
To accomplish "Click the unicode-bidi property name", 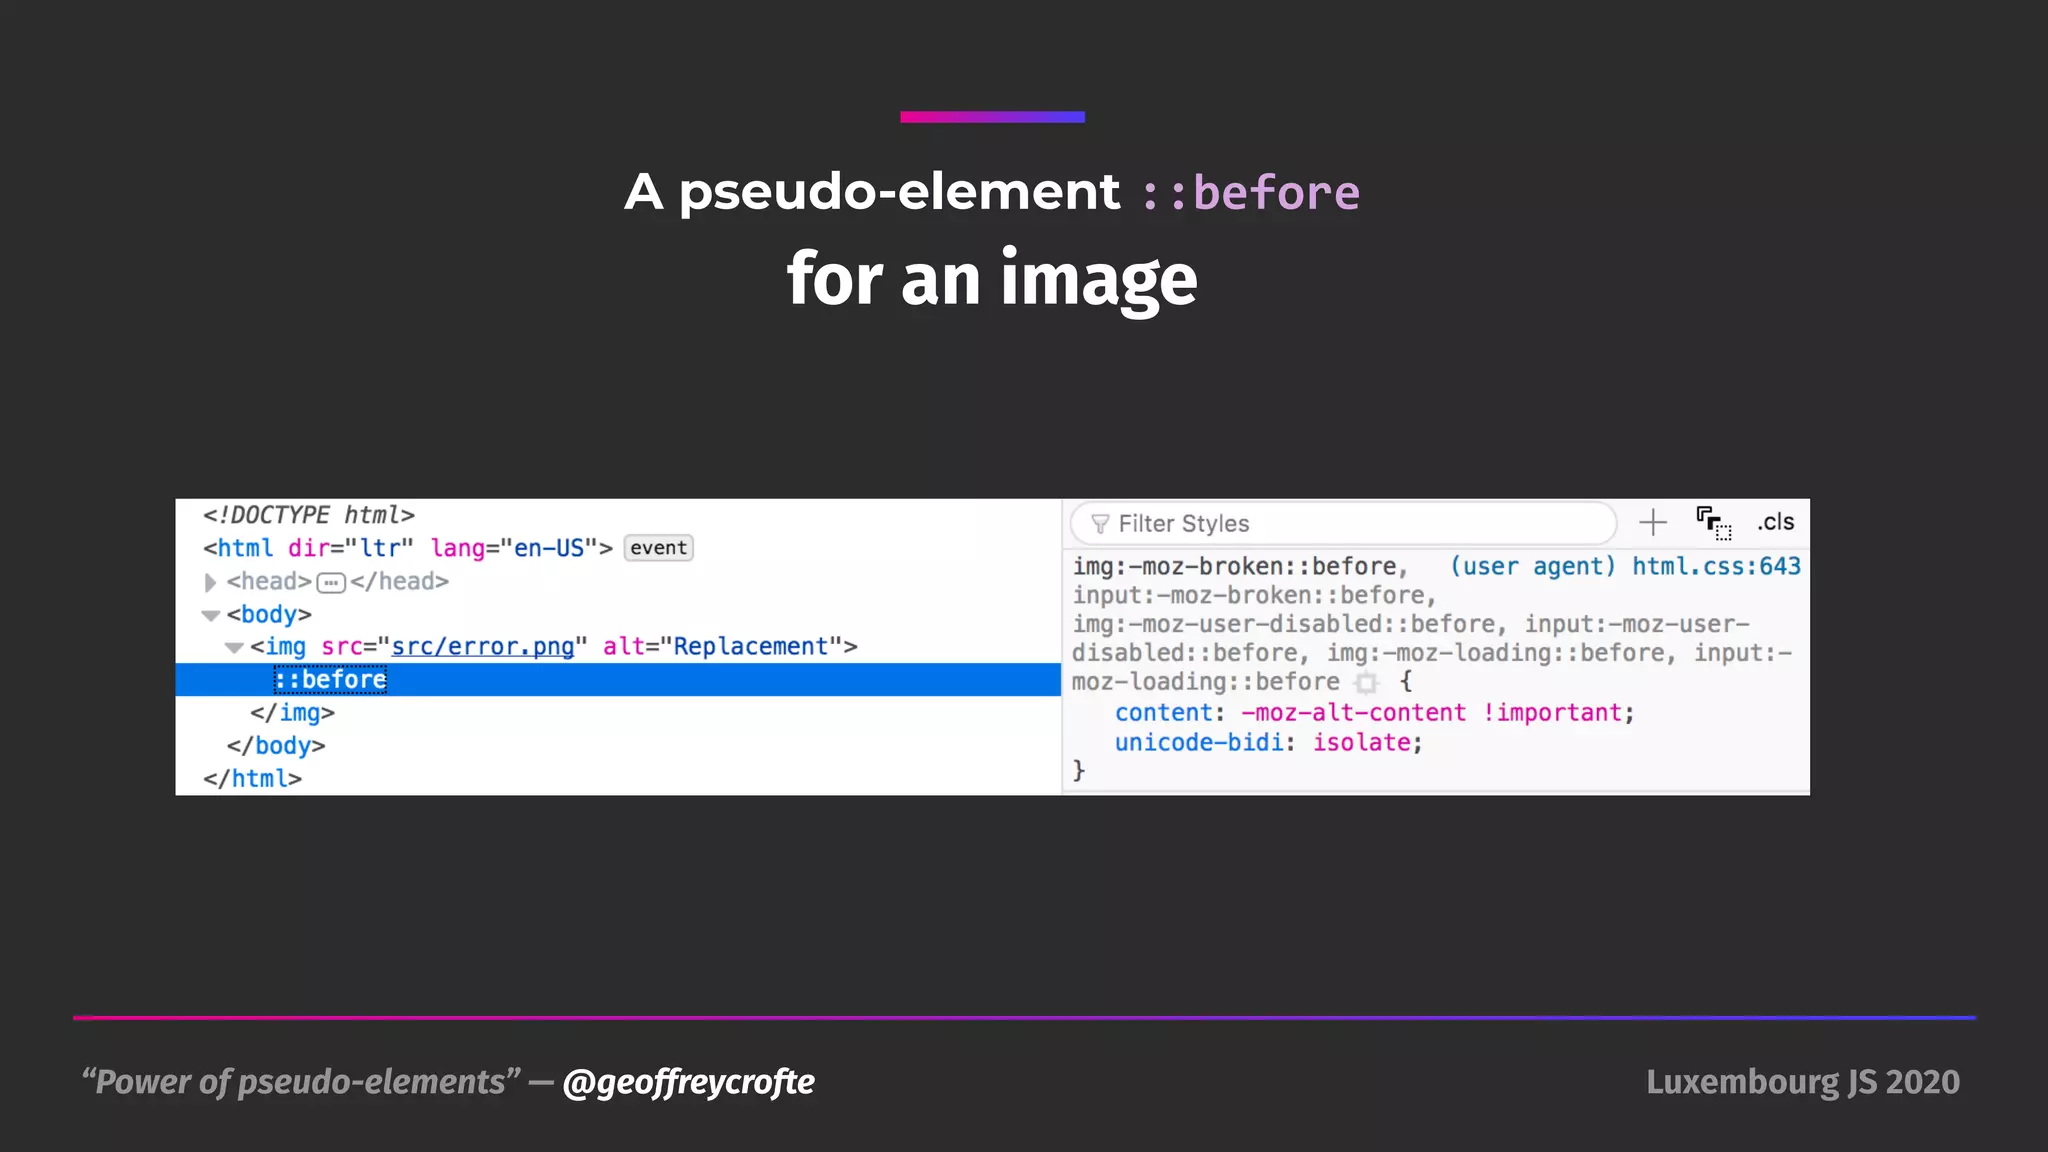I will [x=1199, y=743].
